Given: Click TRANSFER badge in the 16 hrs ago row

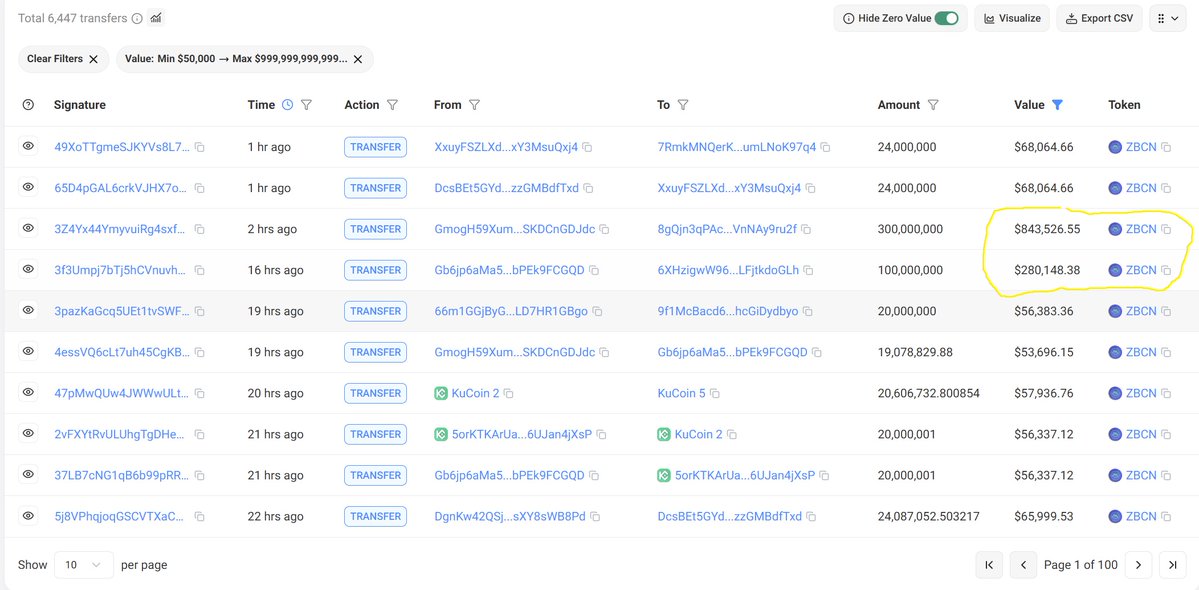Looking at the screenshot, I should pos(375,270).
